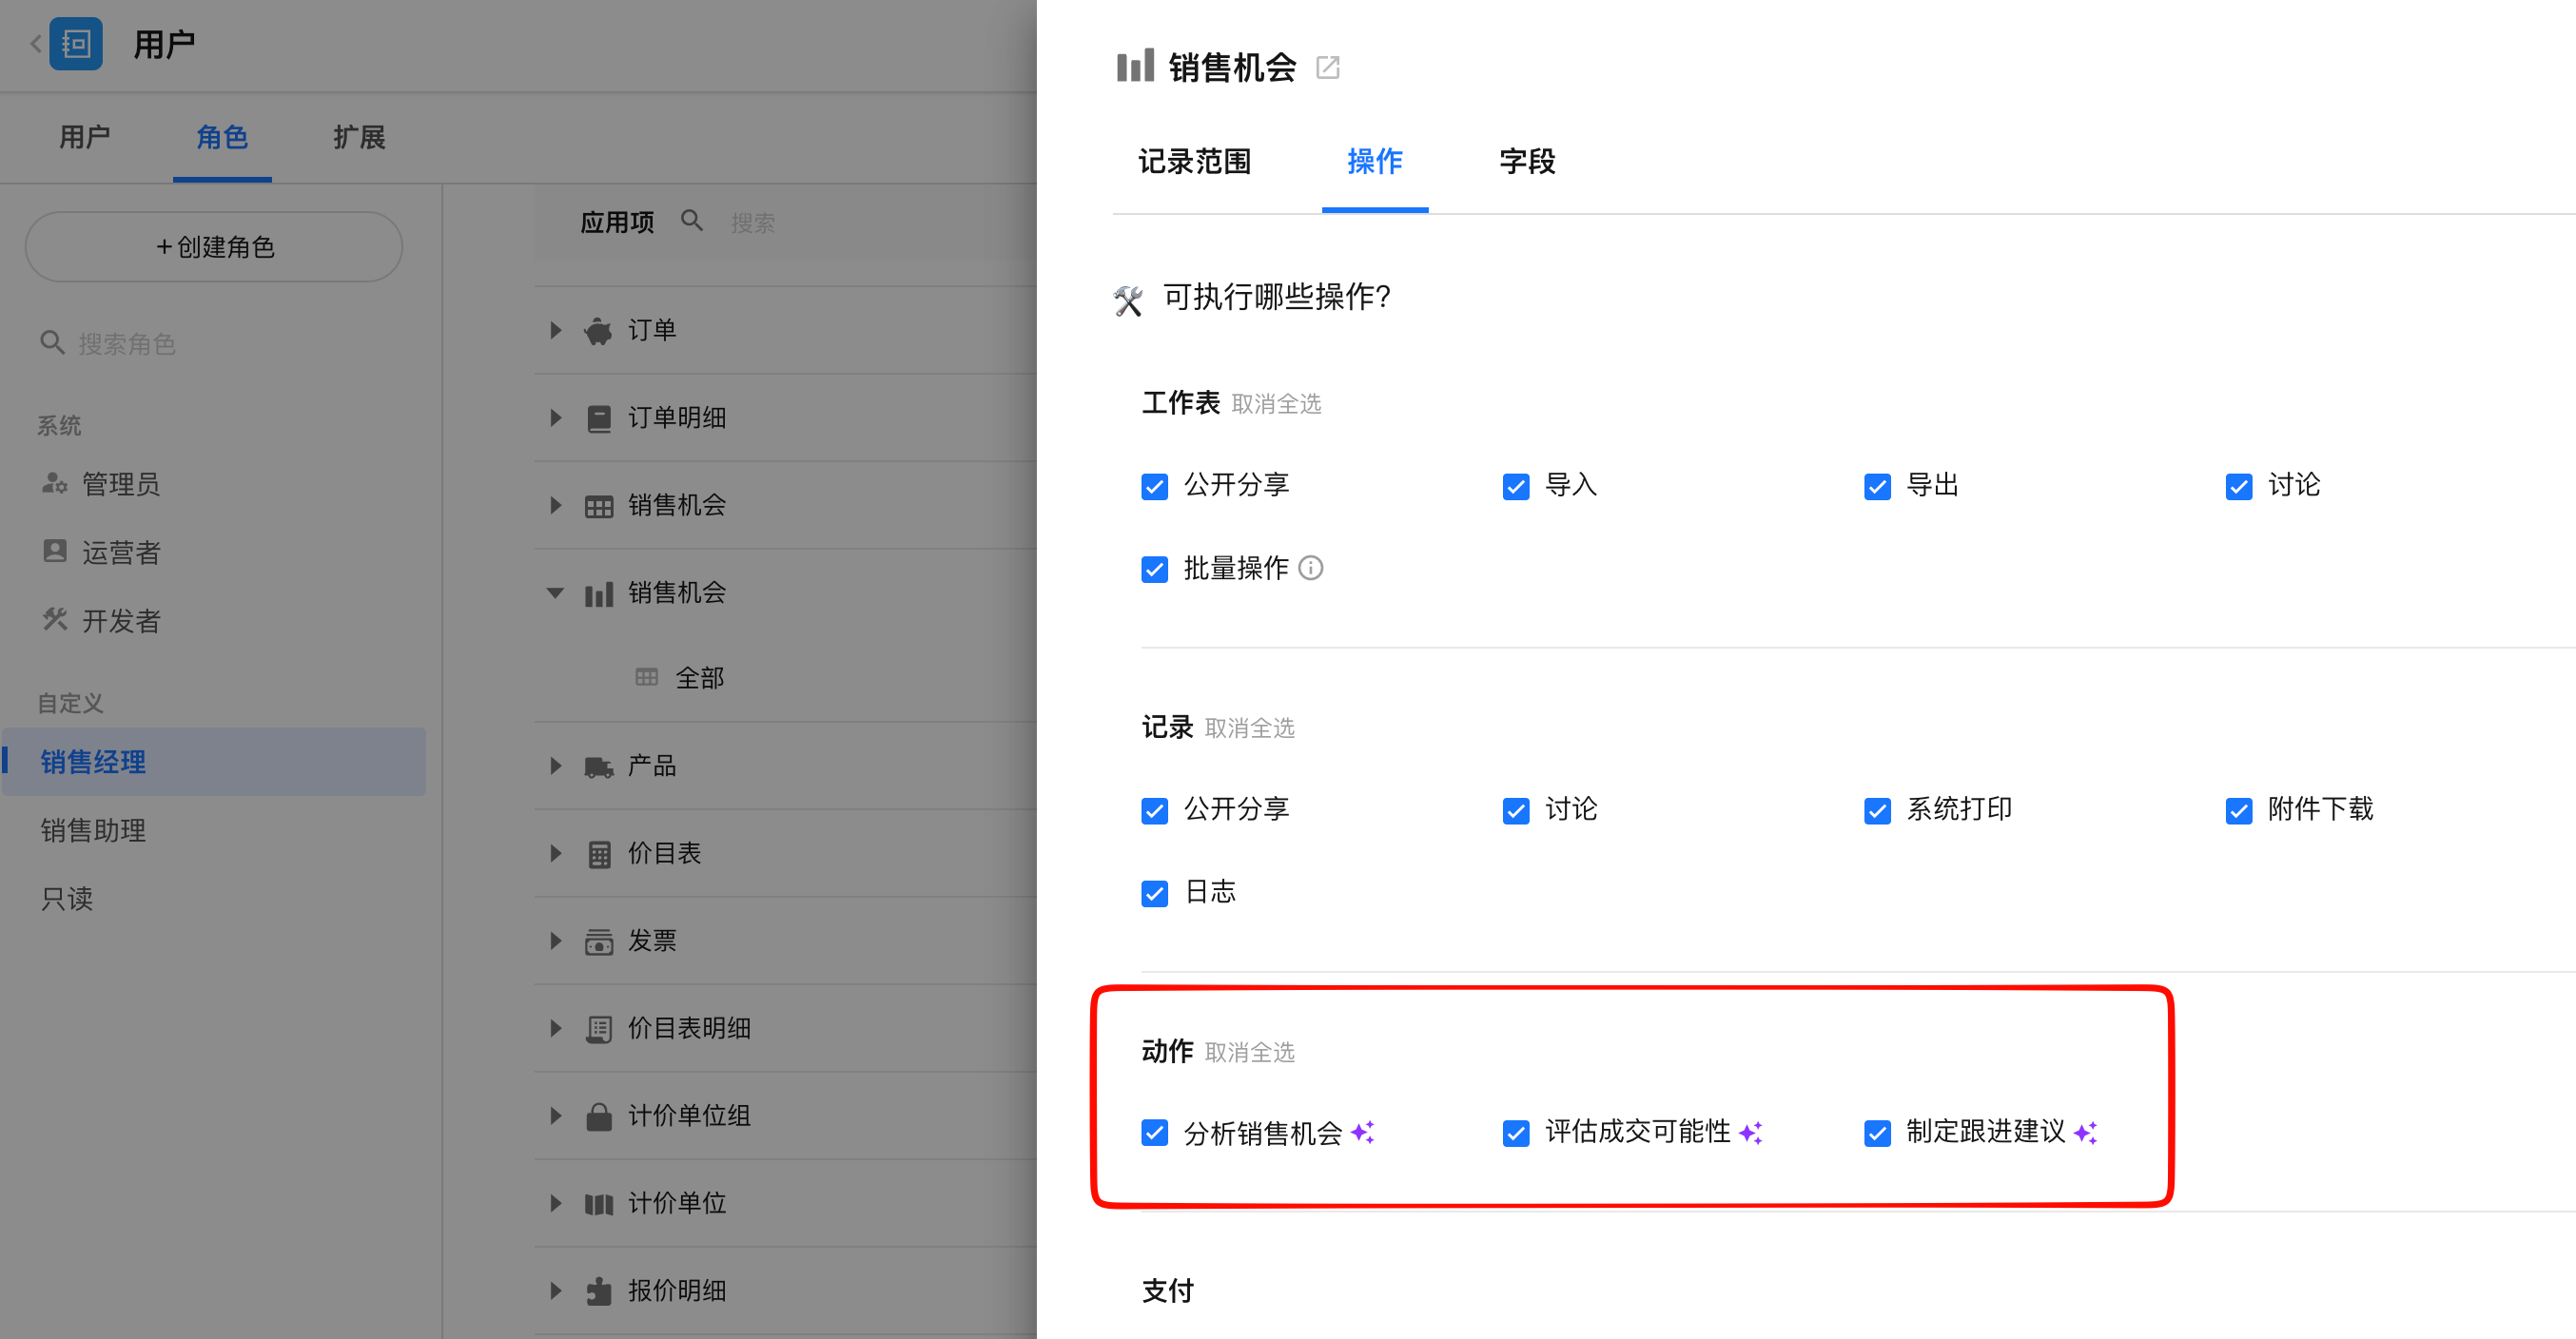
Task: Expand the 订单明细 tree item
Action: pyautogui.click(x=556, y=417)
